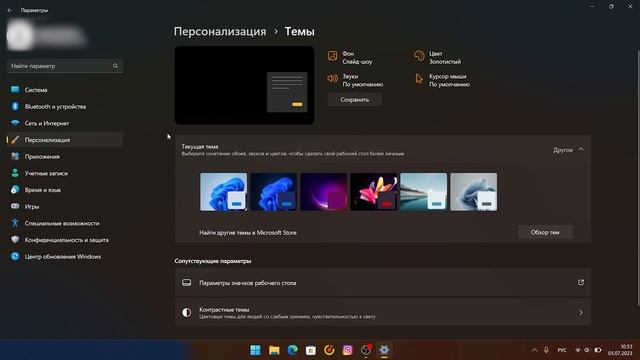Open Instagram app from taskbar
The height and width of the screenshot is (360, 640).
[x=347, y=350]
